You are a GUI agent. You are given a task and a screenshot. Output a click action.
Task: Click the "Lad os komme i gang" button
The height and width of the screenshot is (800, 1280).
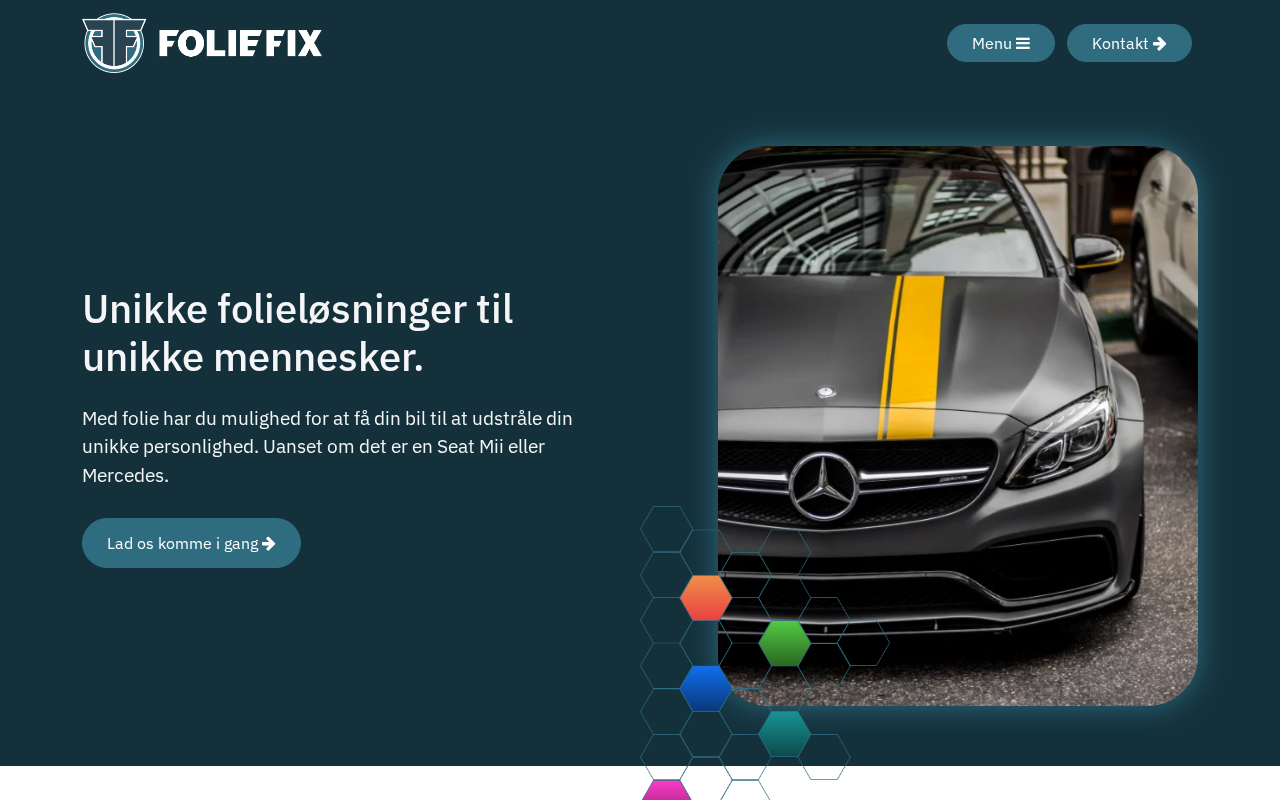click(x=191, y=543)
